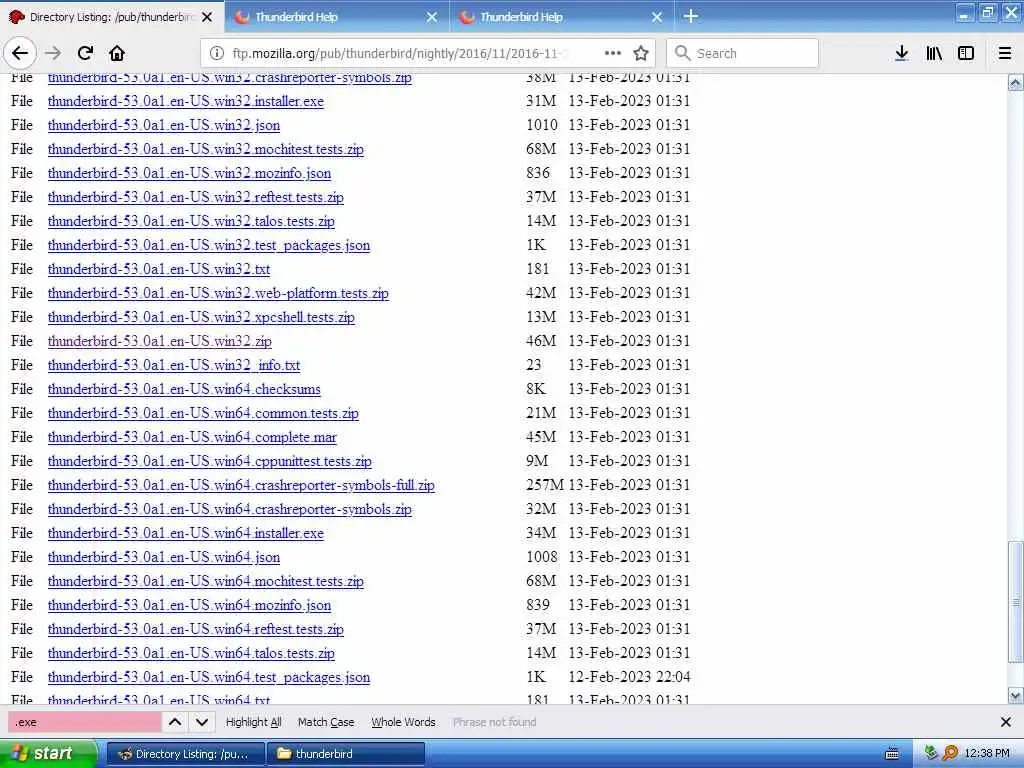
Task: Open the Library menu
Action: (934, 53)
